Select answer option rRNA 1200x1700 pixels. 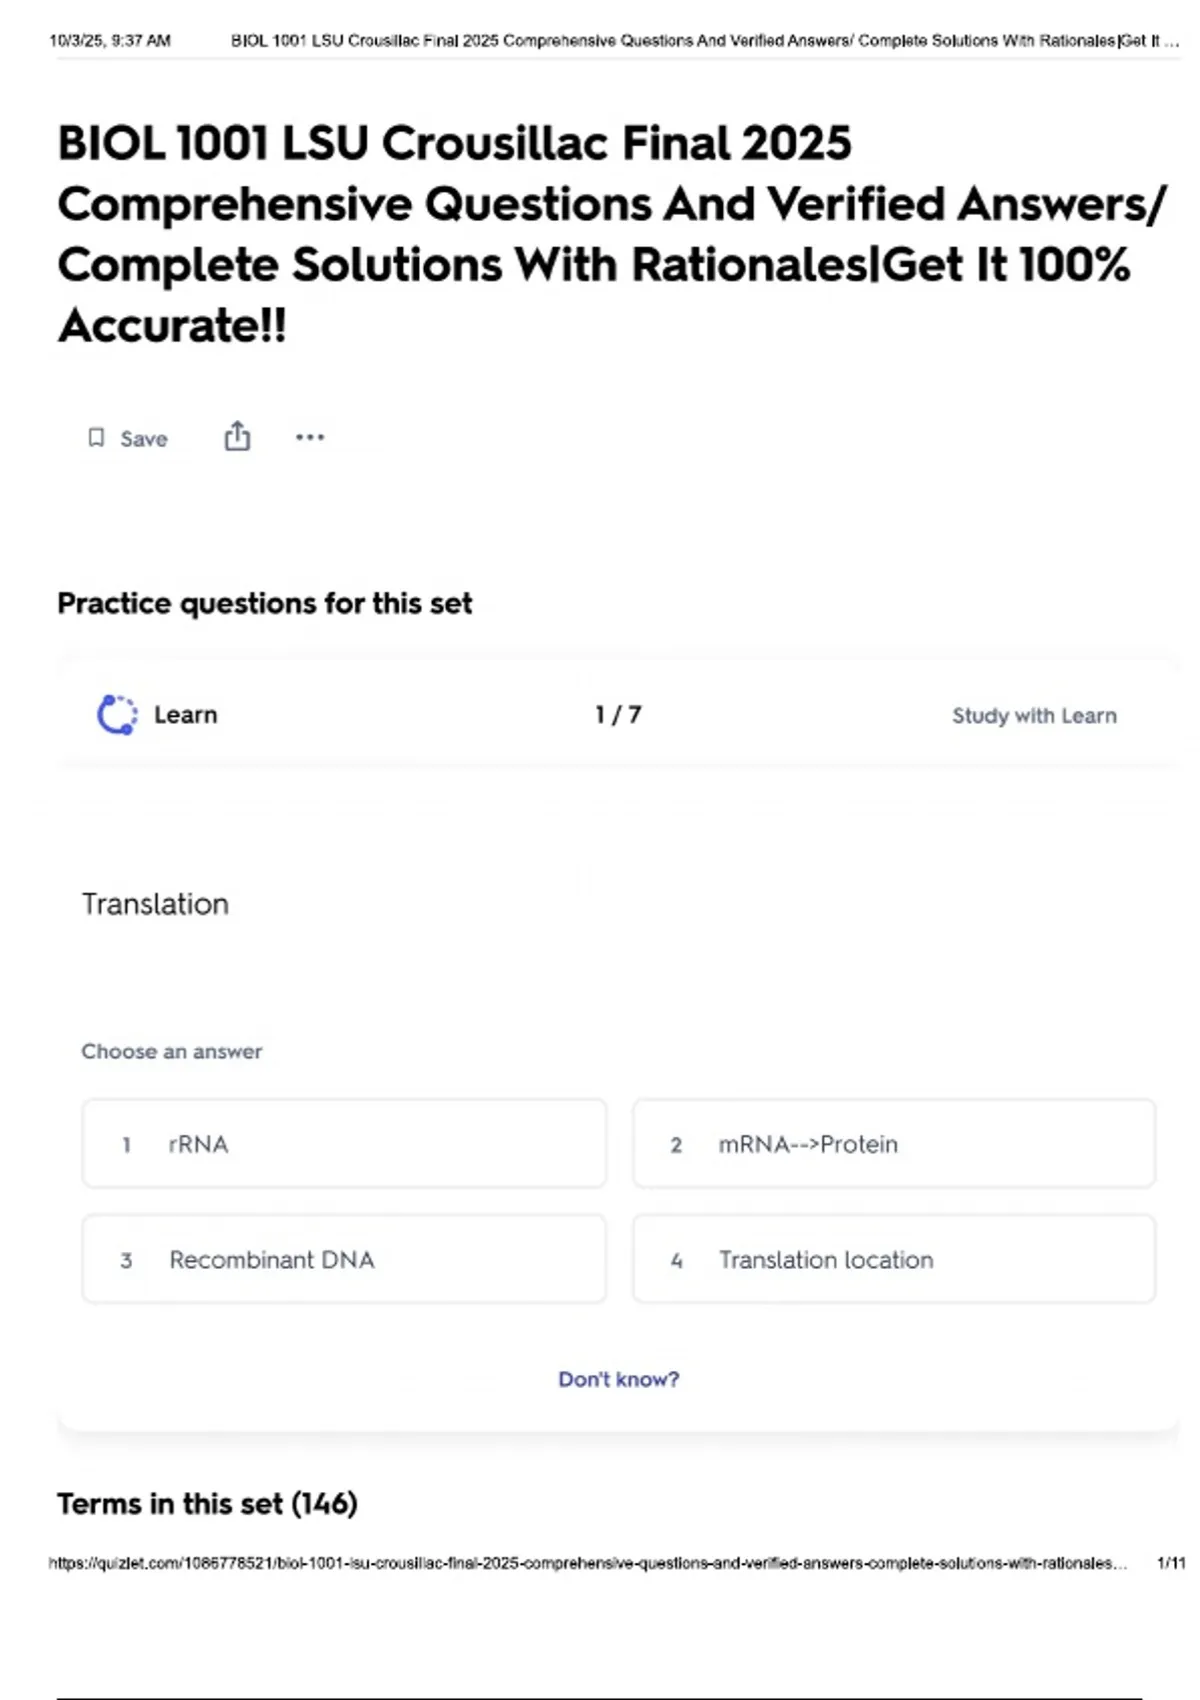[344, 1144]
